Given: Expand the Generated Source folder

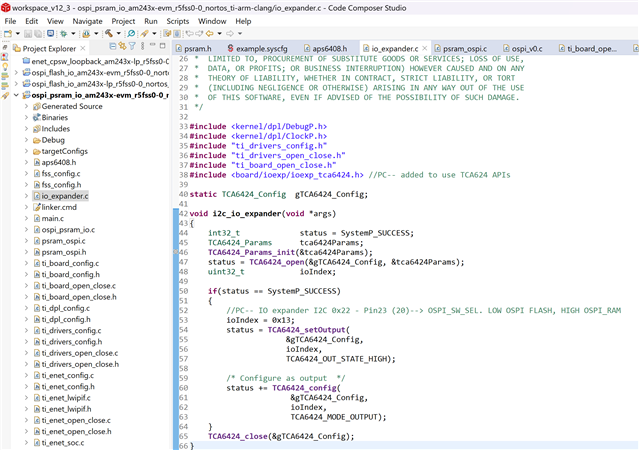Looking at the screenshot, I should (x=26, y=106).
